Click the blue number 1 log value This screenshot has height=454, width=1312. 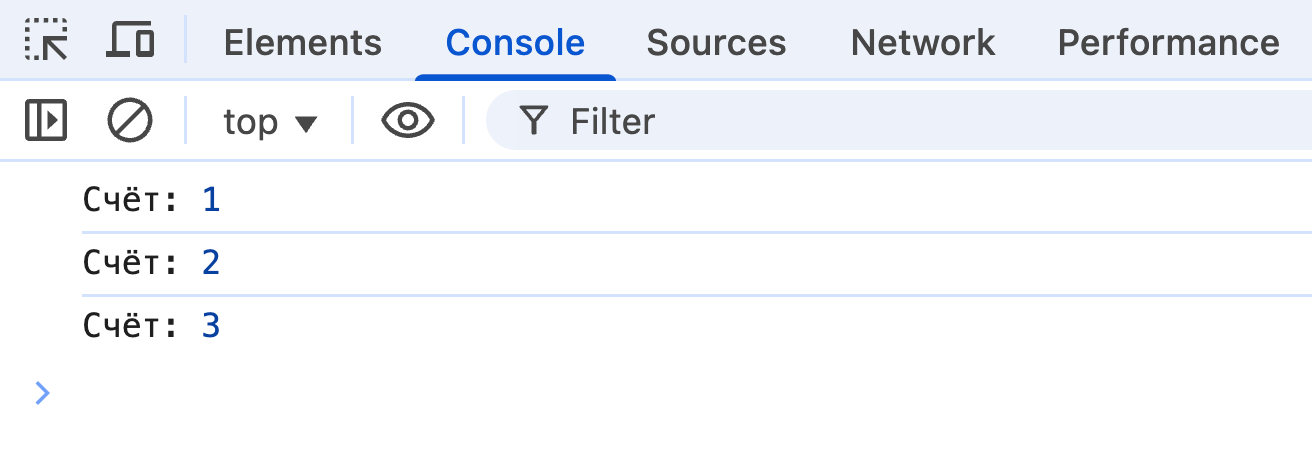pos(211,201)
